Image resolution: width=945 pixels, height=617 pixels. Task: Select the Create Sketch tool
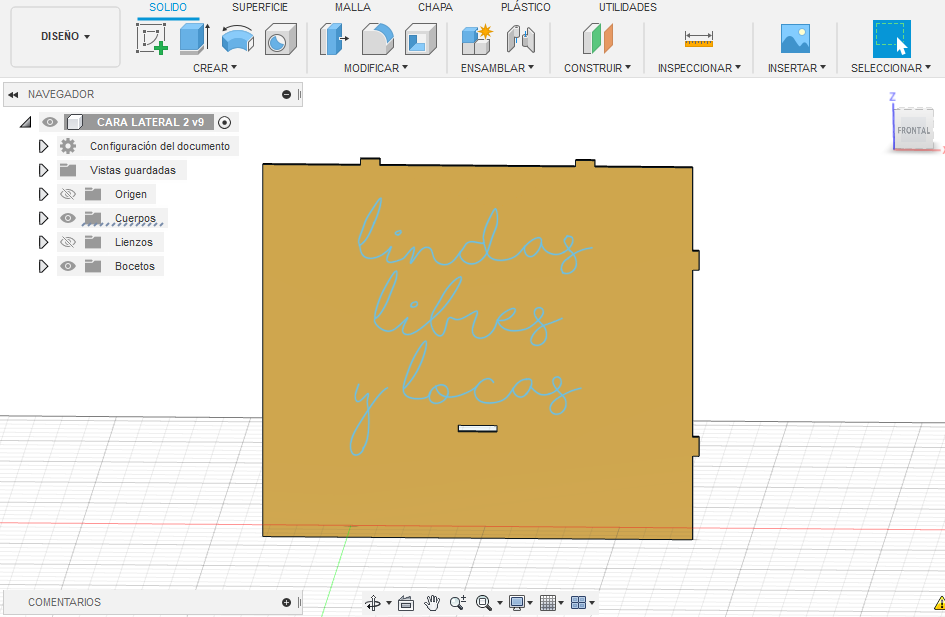tap(151, 39)
